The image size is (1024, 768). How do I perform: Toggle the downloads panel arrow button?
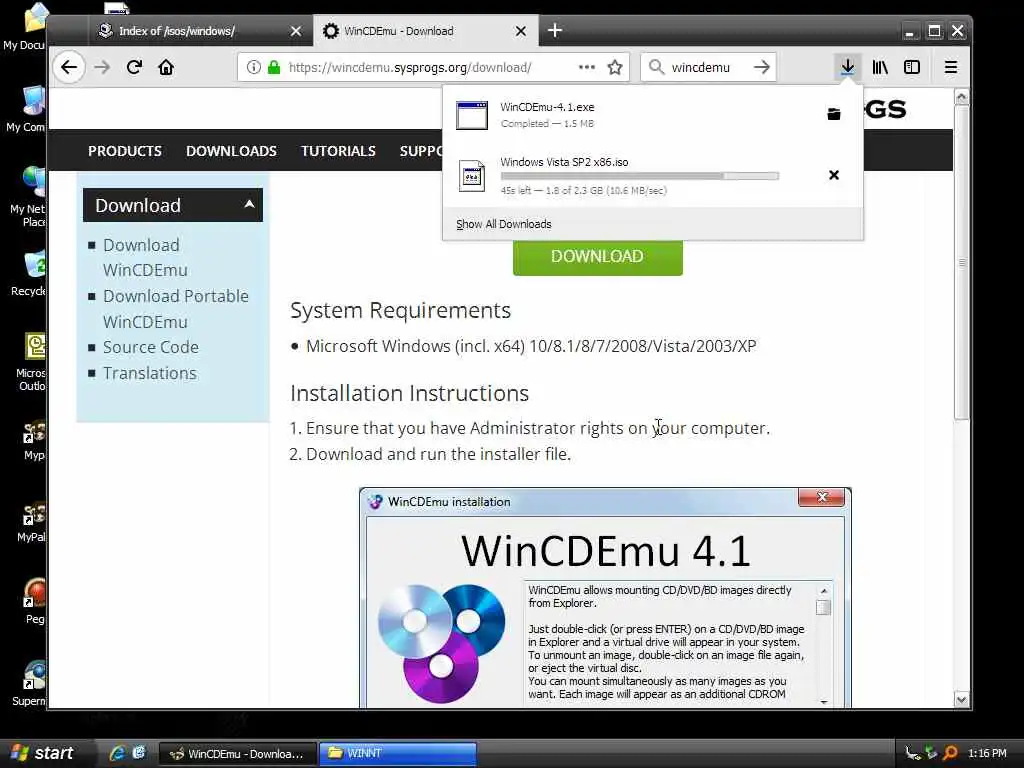pos(847,67)
